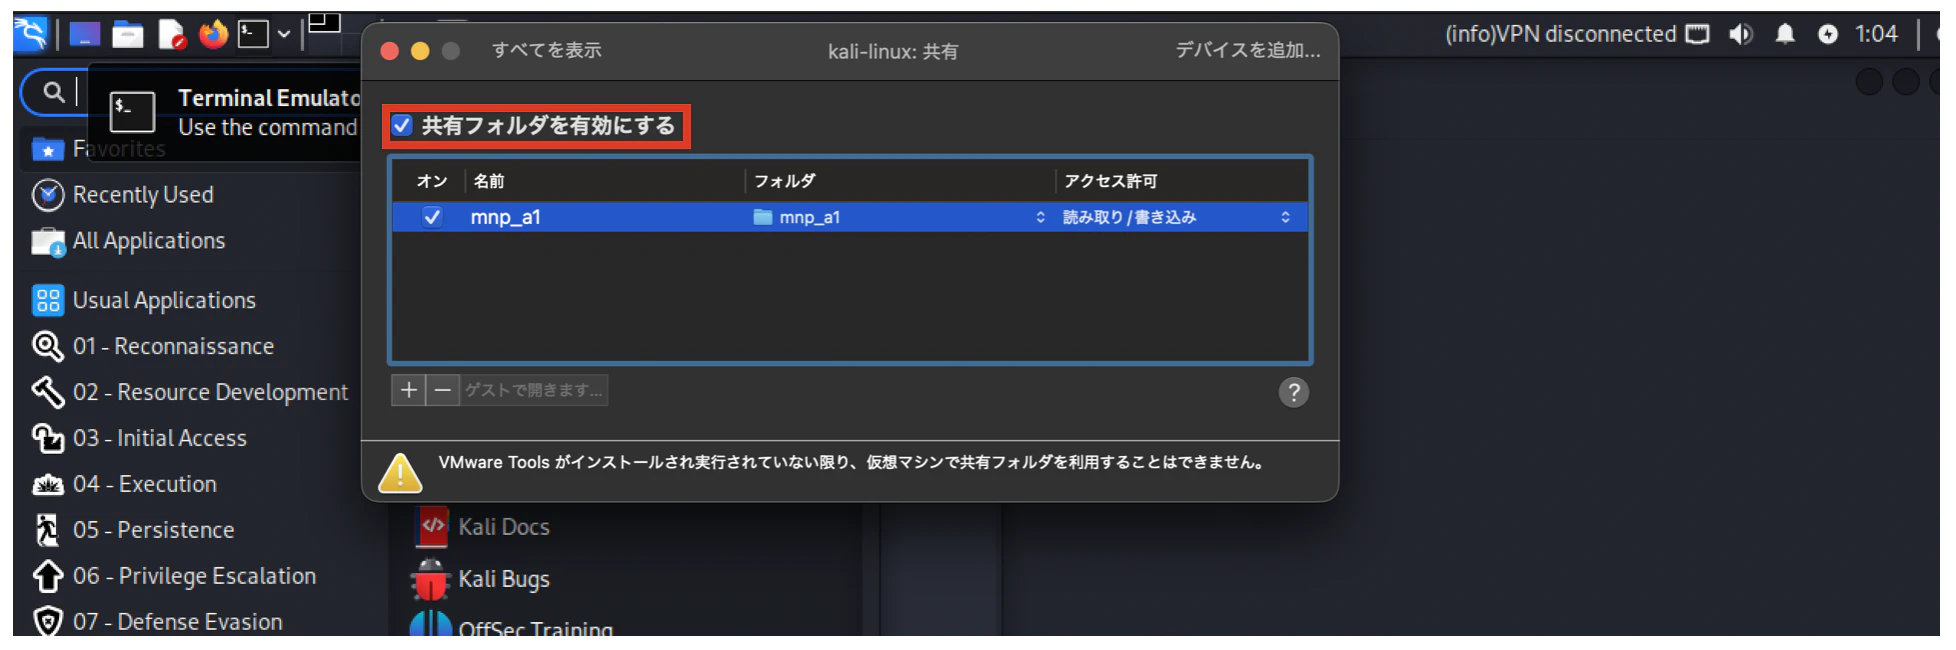Launch the text editor icon in panel
Viewport: 1956px width, 650px height.
coord(171,35)
